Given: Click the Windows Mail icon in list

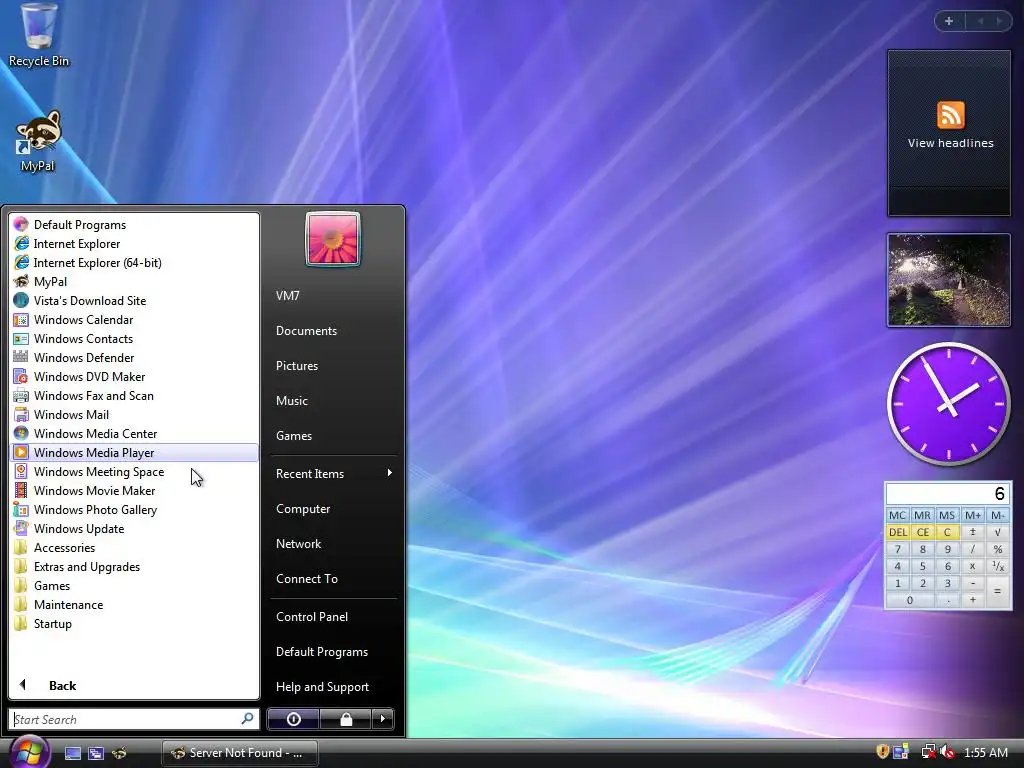Looking at the screenshot, I should tap(21, 414).
